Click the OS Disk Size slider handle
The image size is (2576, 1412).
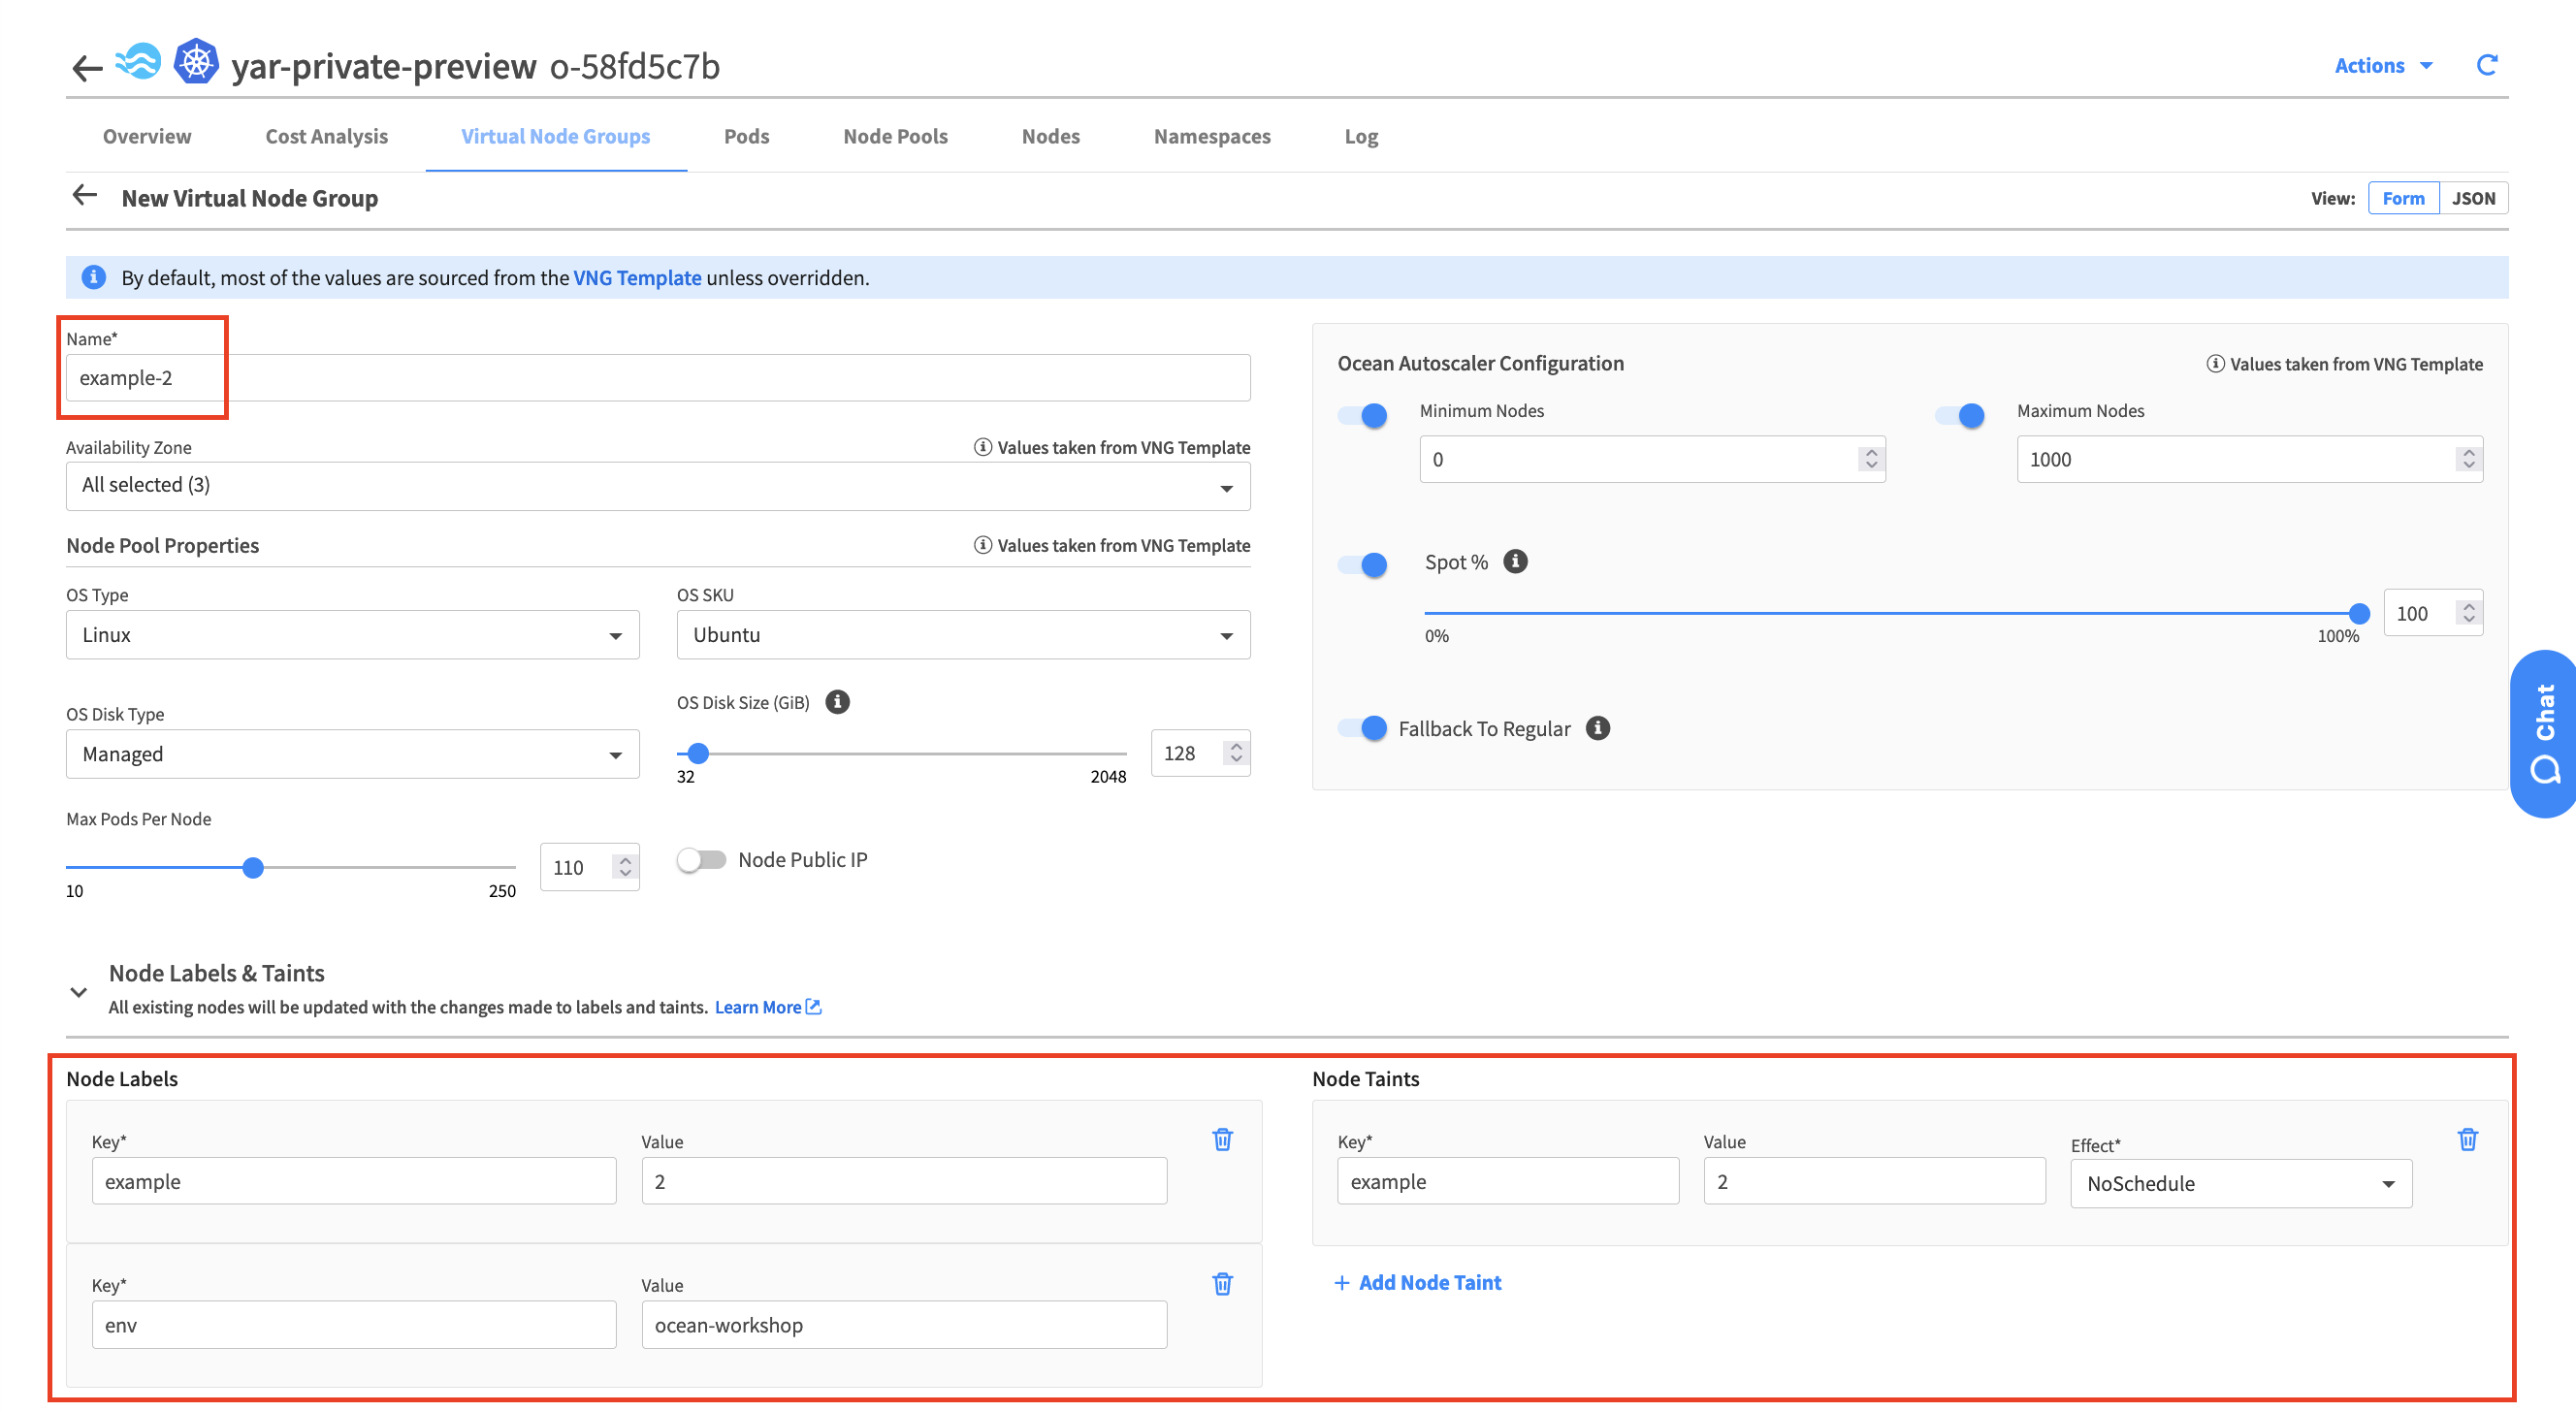click(x=698, y=753)
